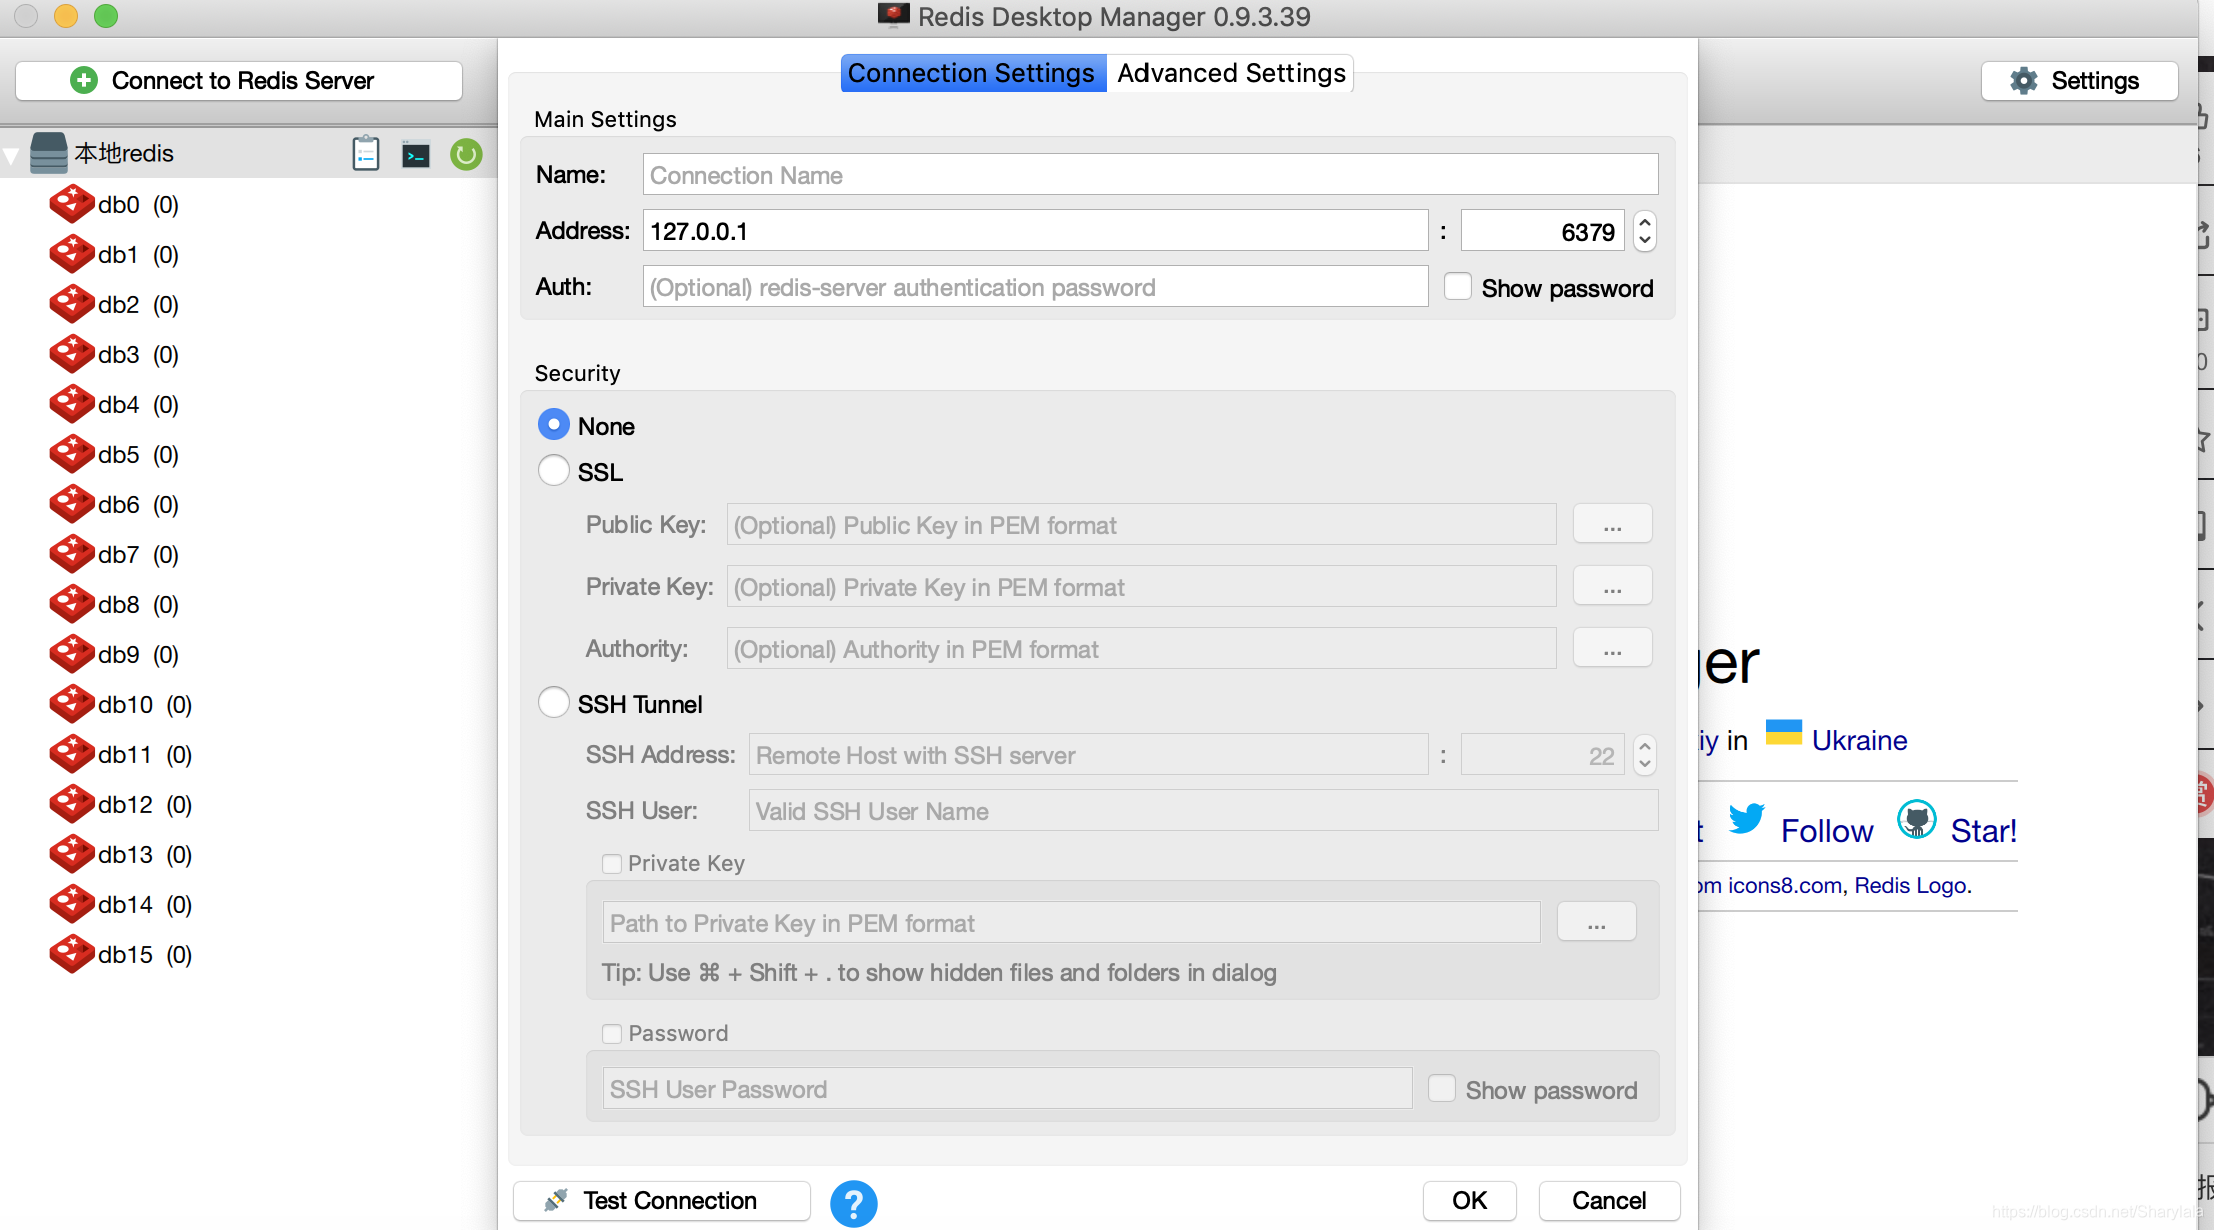Screen dimensions: 2214x1230
Task: Click the GitHub octocat icon
Action: point(1917,820)
